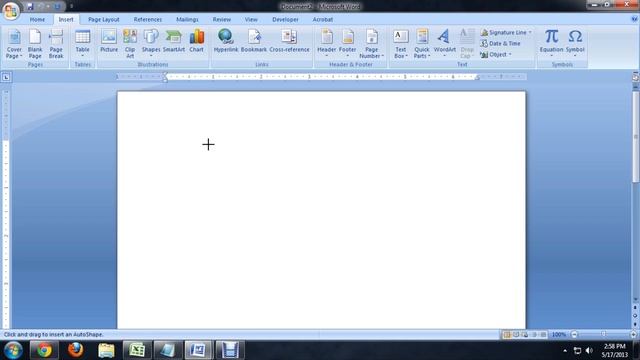
Task: Open Excel from the taskbar
Action: (x=137, y=350)
